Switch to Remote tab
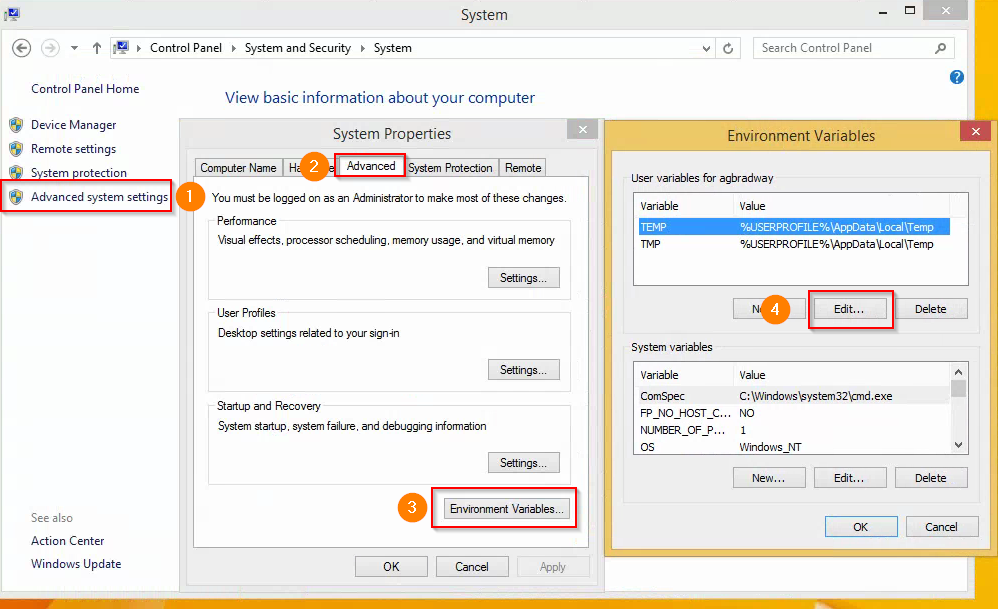998x609 pixels. click(x=523, y=167)
